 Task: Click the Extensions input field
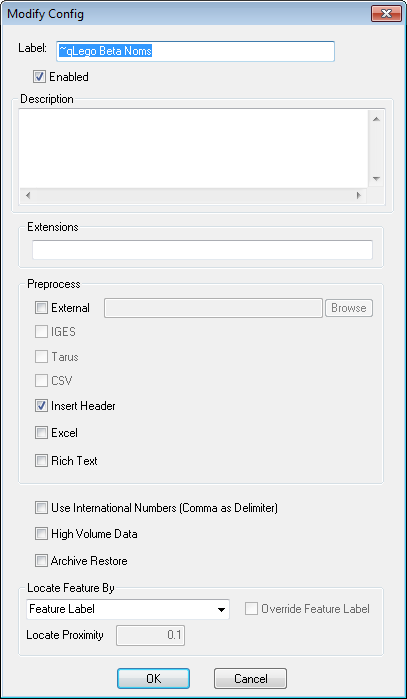click(x=202, y=250)
